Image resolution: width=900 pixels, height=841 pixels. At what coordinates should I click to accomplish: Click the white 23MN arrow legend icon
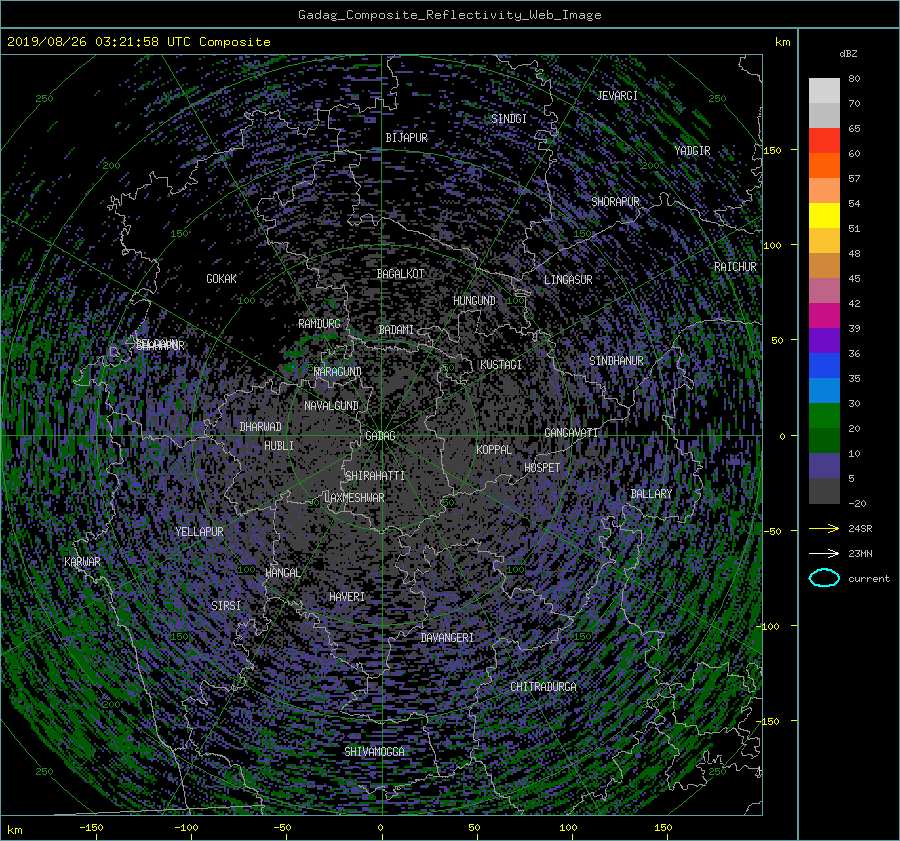(x=824, y=553)
